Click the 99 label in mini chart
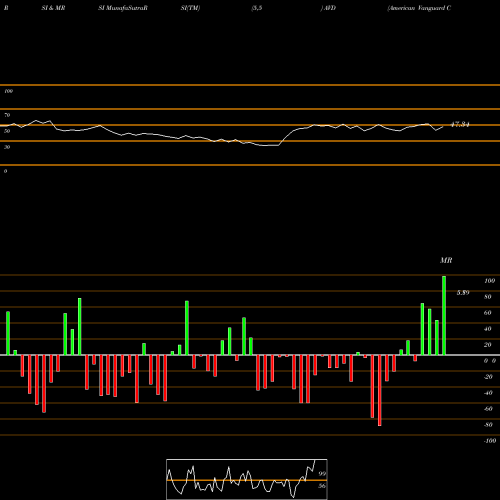Screen dimensions: 500x500 322,474
